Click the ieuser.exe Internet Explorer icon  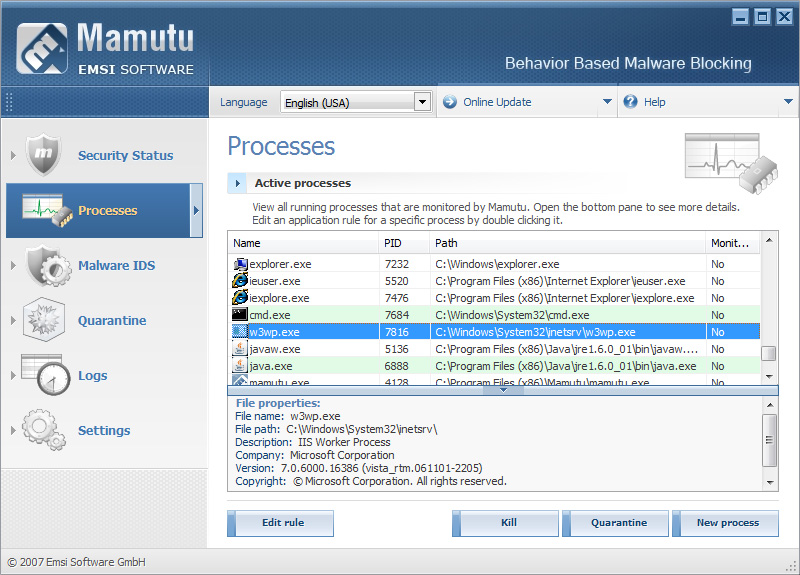click(240, 281)
